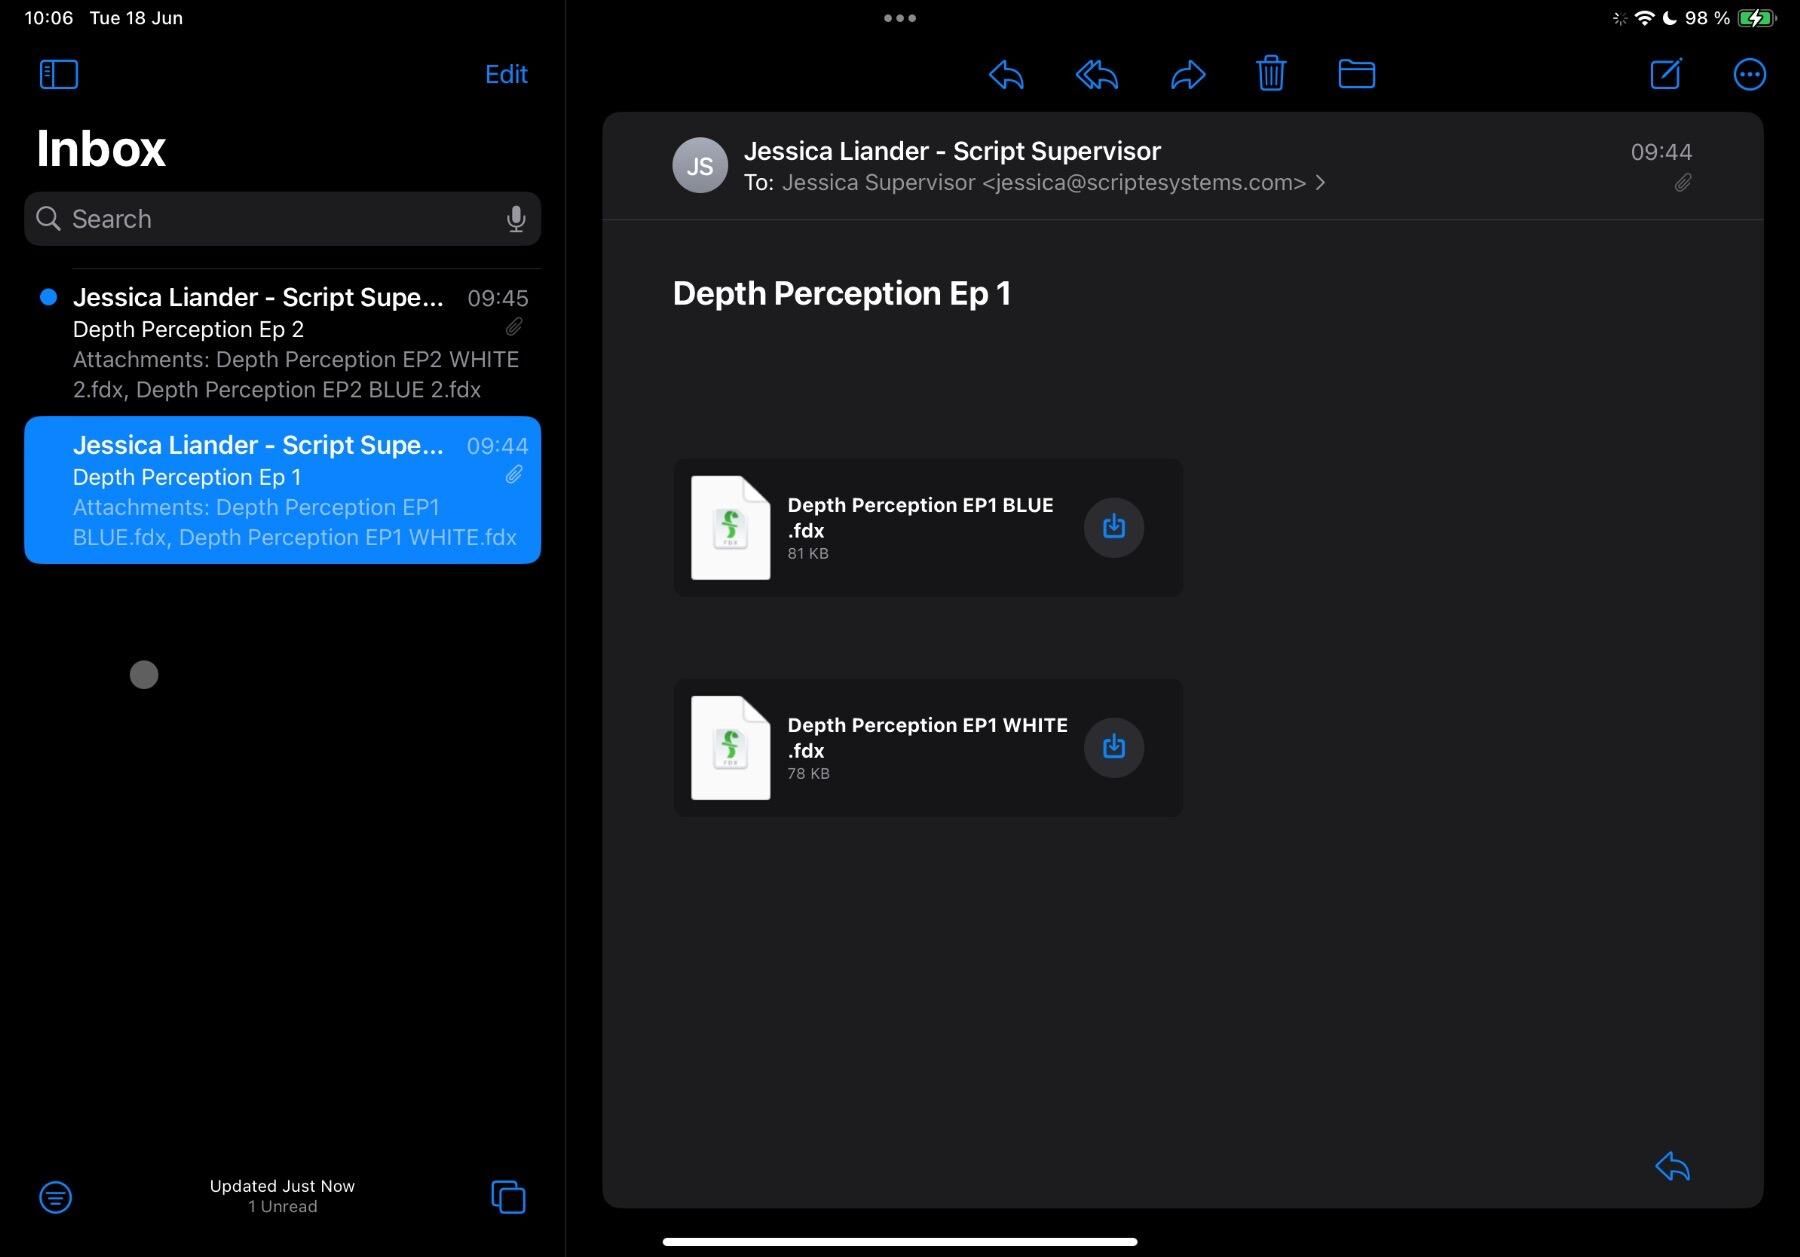The height and width of the screenshot is (1257, 1800).
Task: Open the More actions ellipsis menu
Action: click(1749, 74)
